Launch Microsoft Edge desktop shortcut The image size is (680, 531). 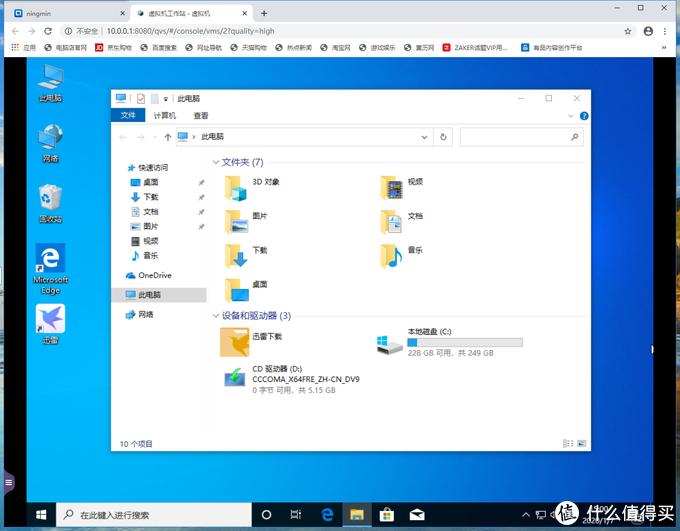coord(50,269)
